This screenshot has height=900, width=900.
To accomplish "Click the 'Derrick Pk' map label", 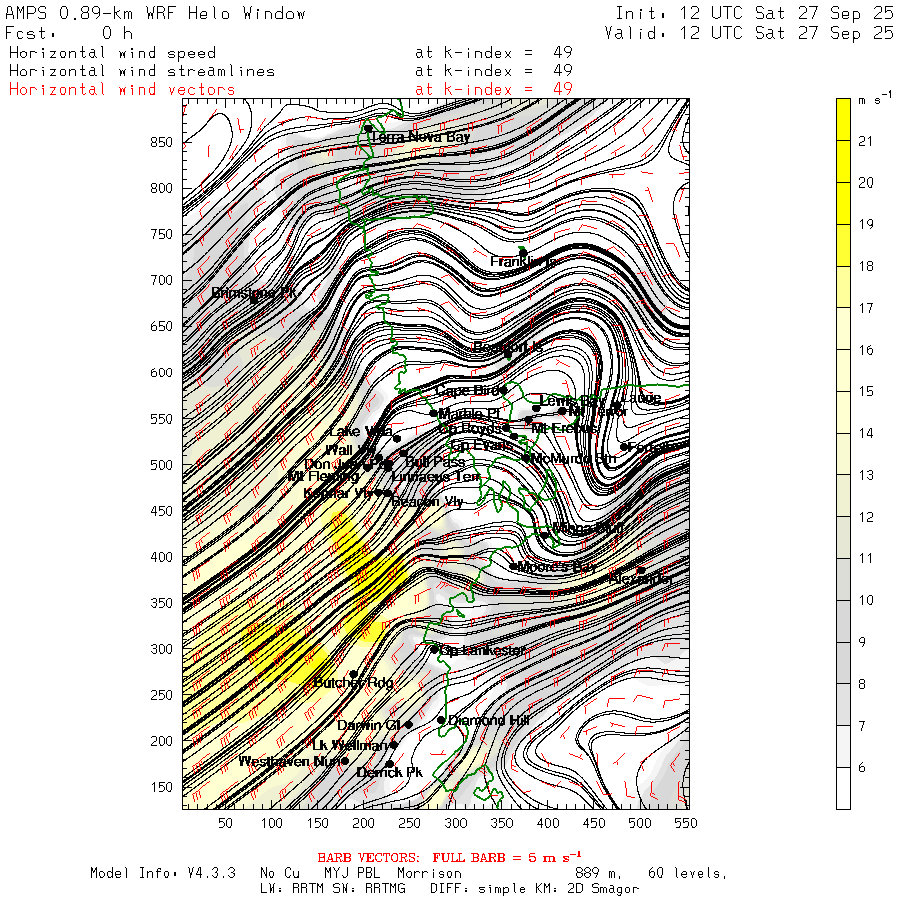I will (x=390, y=773).
